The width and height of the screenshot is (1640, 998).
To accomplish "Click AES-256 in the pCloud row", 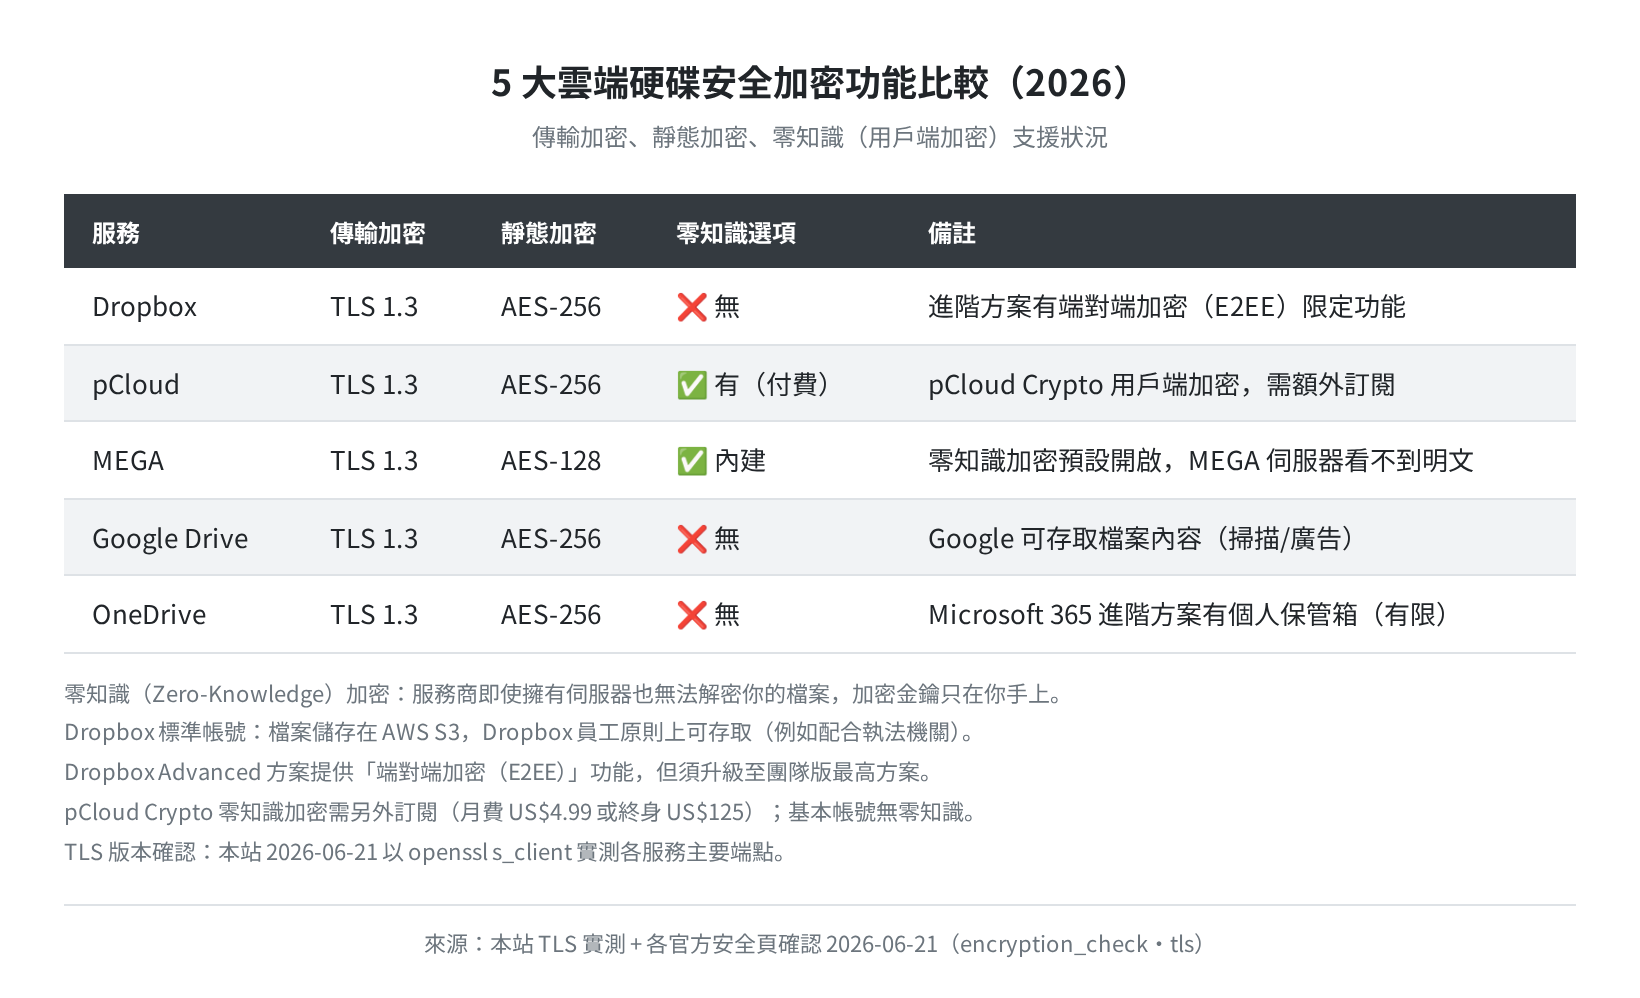I will (551, 385).
